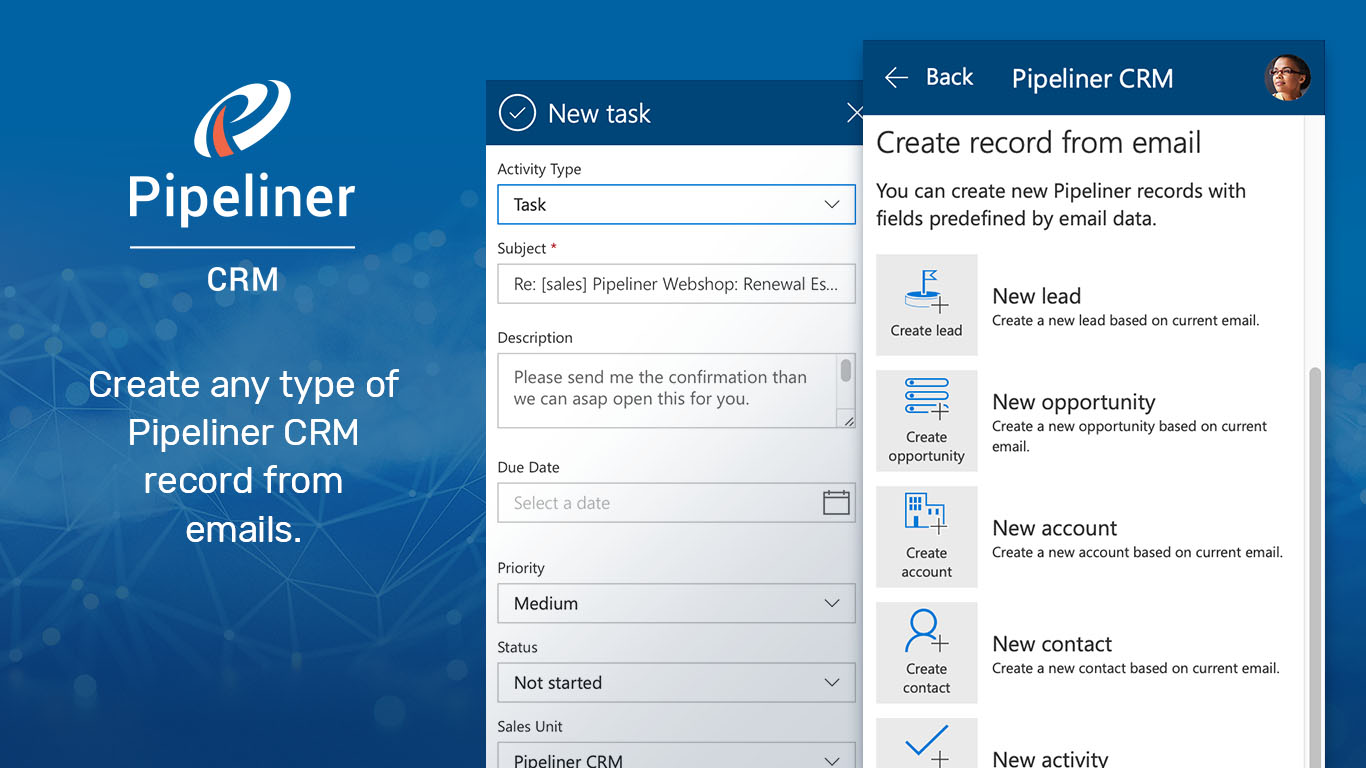This screenshot has width=1366, height=768.
Task: Click the Create account building icon
Action: 925,514
